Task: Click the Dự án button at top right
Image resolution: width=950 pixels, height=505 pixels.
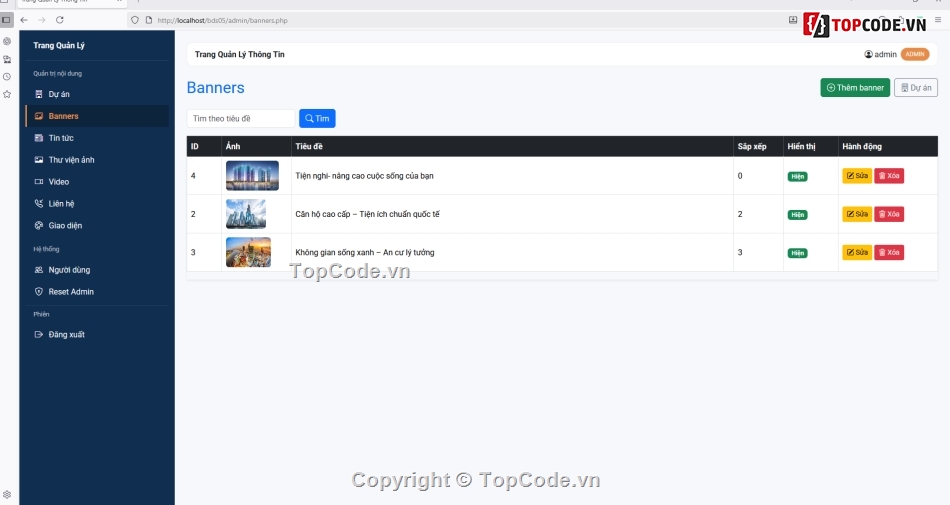Action: 915,87
